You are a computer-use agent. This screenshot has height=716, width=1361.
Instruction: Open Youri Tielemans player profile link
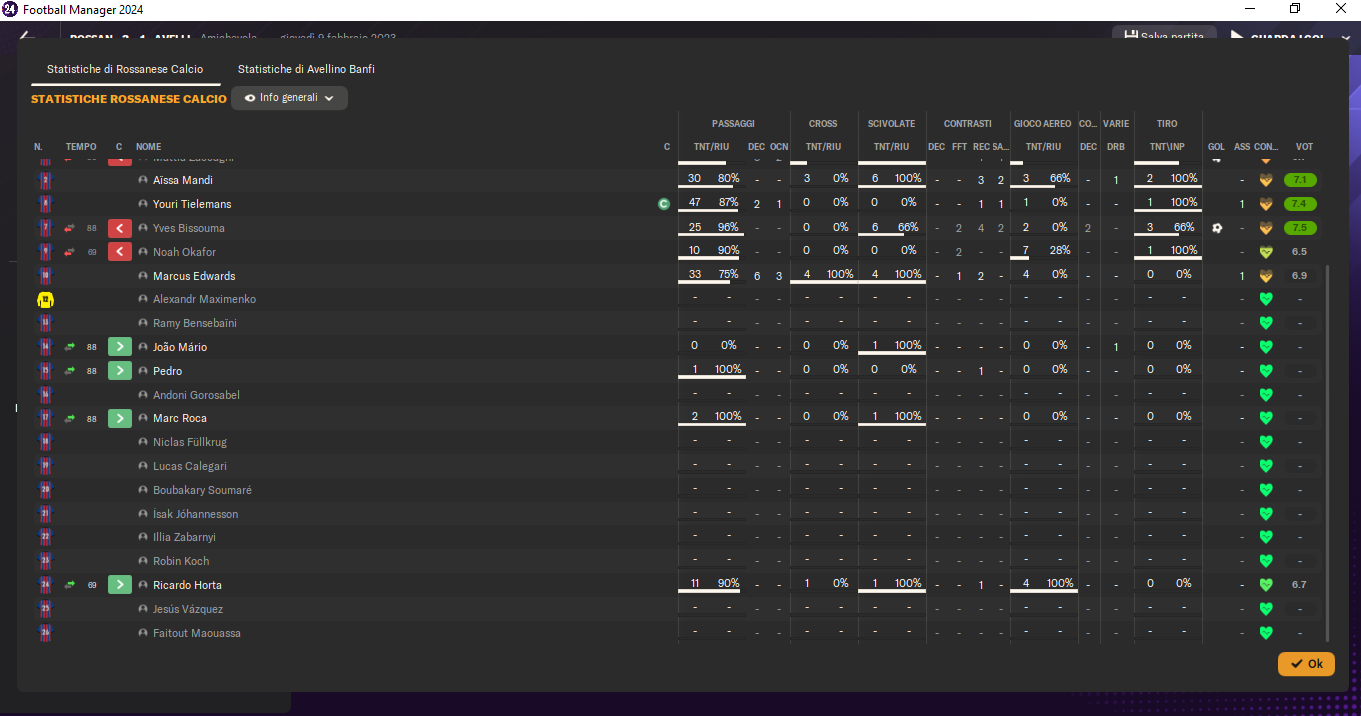[192, 204]
